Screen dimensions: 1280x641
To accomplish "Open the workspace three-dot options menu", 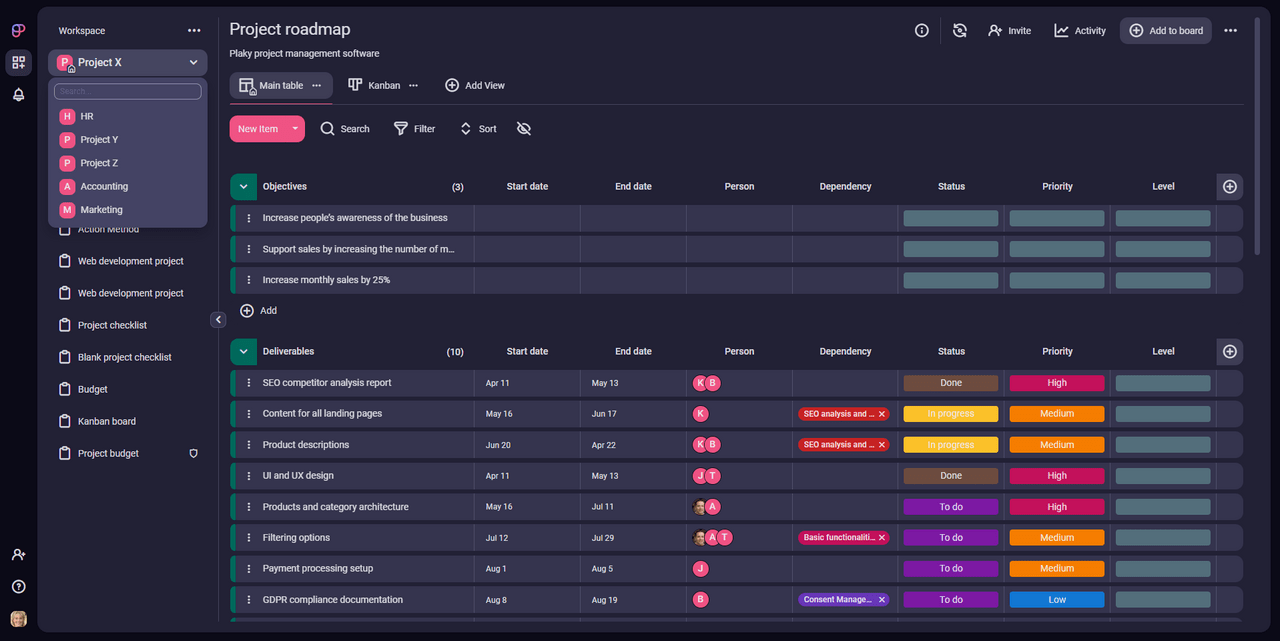I will coord(194,31).
